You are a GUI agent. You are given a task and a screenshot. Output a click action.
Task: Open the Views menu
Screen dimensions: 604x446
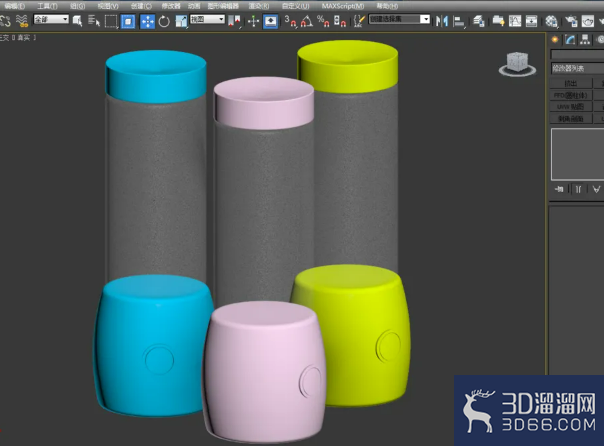tap(108, 6)
